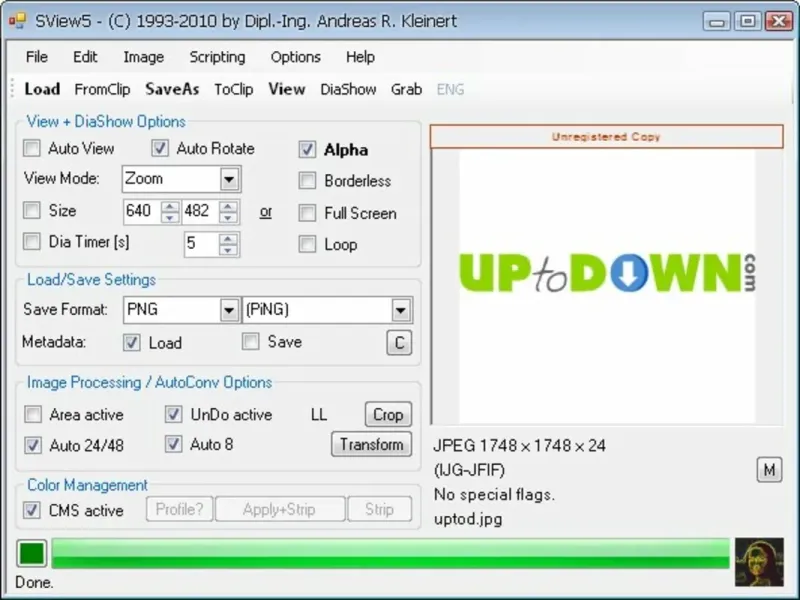Decrease the Dia Timer value
This screenshot has width=800, height=600.
[228, 249]
